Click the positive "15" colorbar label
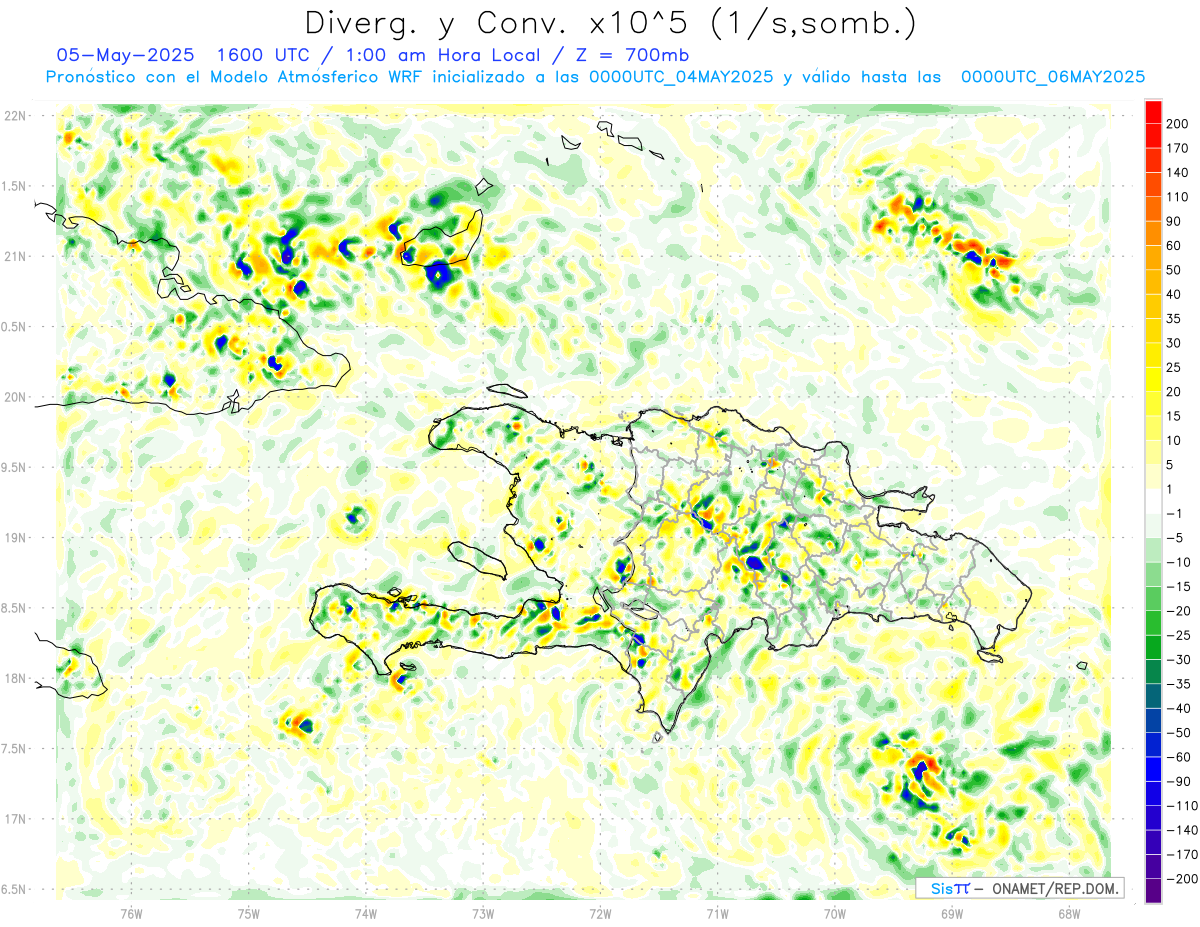Image resolution: width=1200 pixels, height=927 pixels. (x=1174, y=416)
